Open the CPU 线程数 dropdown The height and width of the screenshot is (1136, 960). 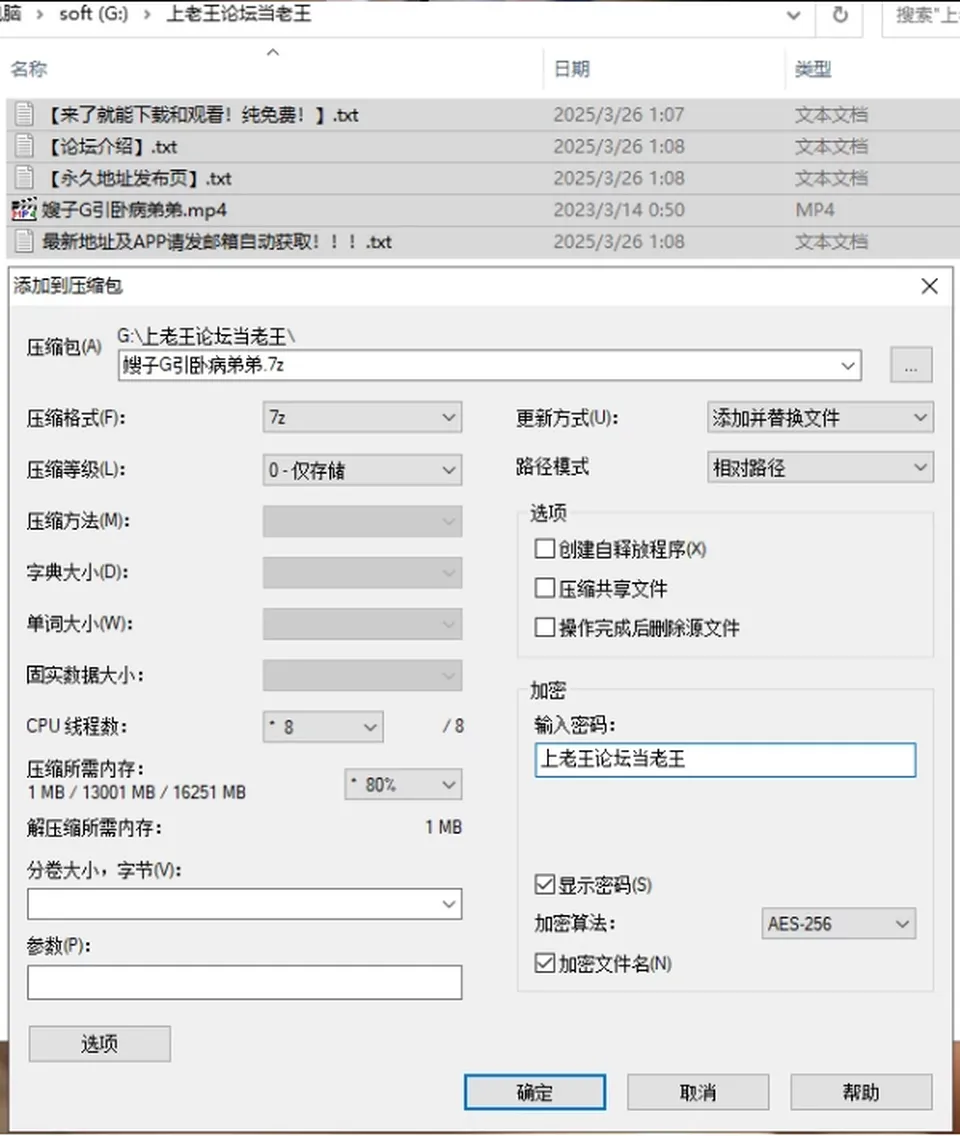pyautogui.click(x=323, y=727)
